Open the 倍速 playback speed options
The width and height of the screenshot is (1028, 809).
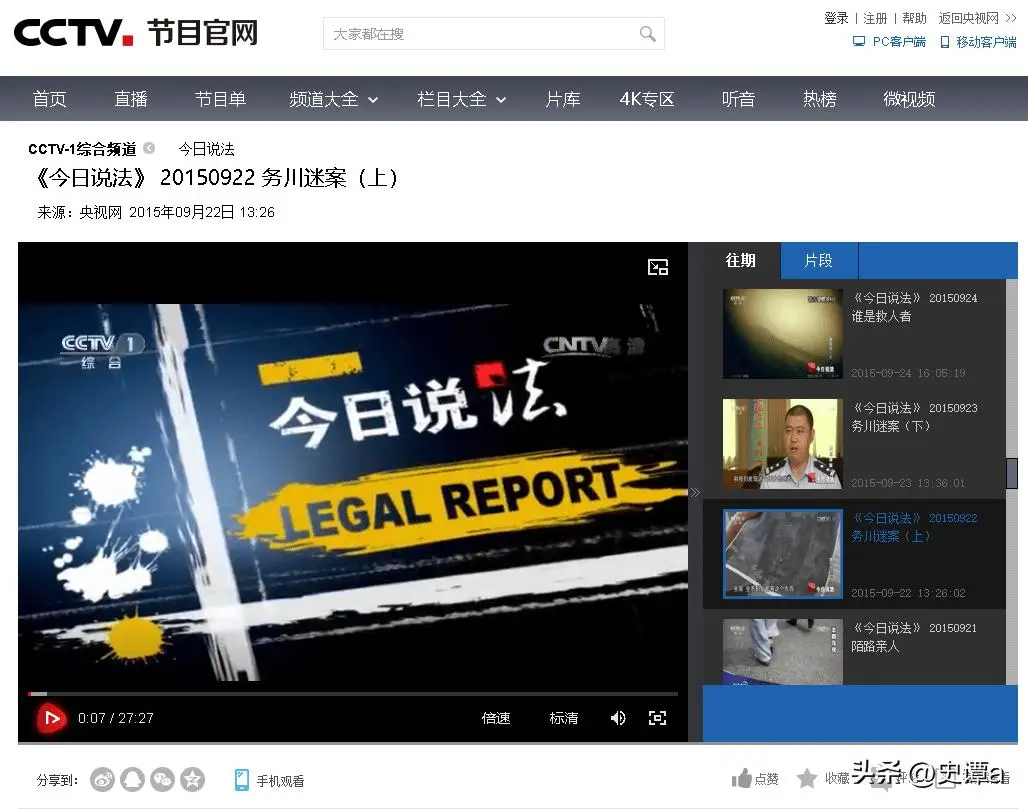pyautogui.click(x=495, y=718)
